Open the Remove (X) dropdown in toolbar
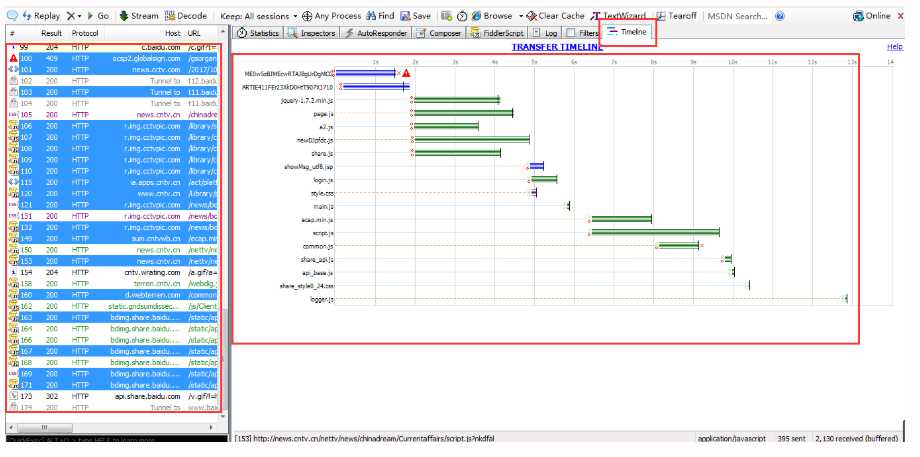The width and height of the screenshot is (920, 457). pyautogui.click(x=73, y=16)
